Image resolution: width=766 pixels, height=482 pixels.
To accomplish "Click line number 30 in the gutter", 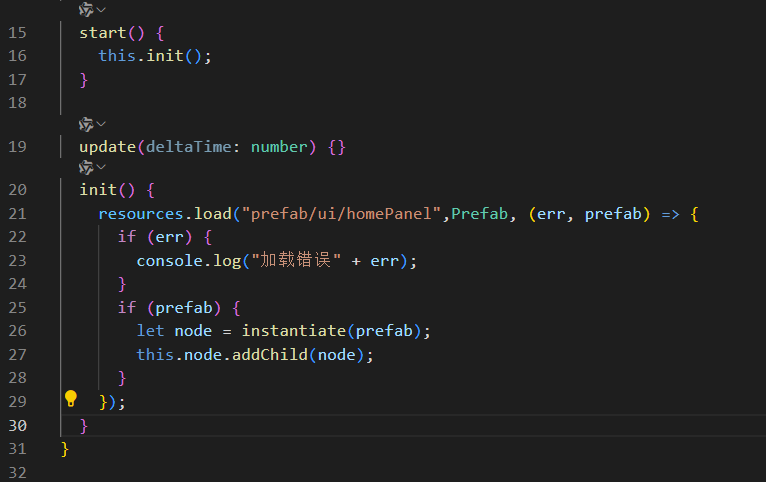I will tap(18, 425).
